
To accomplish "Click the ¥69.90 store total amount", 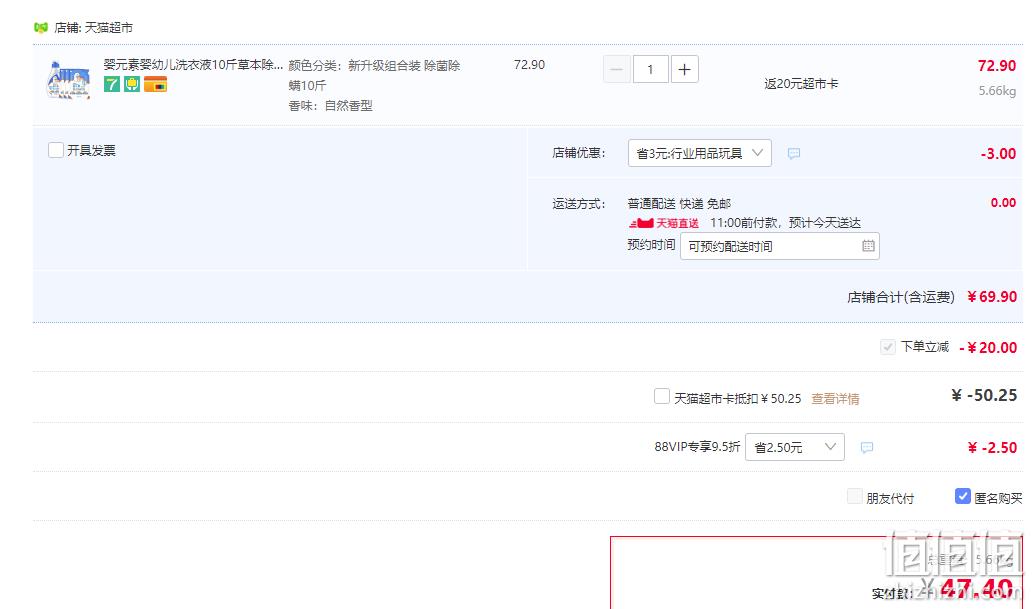I will point(992,297).
